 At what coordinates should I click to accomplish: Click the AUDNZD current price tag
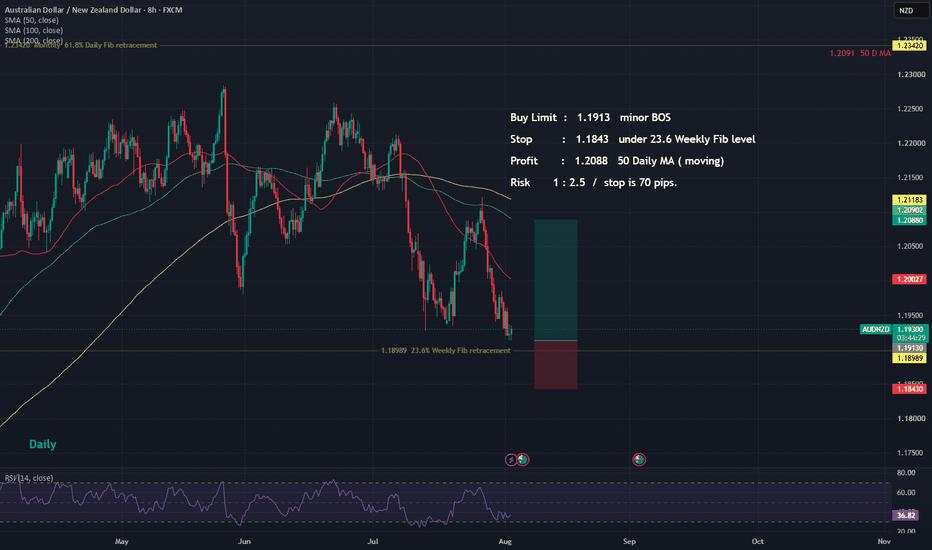click(876, 329)
